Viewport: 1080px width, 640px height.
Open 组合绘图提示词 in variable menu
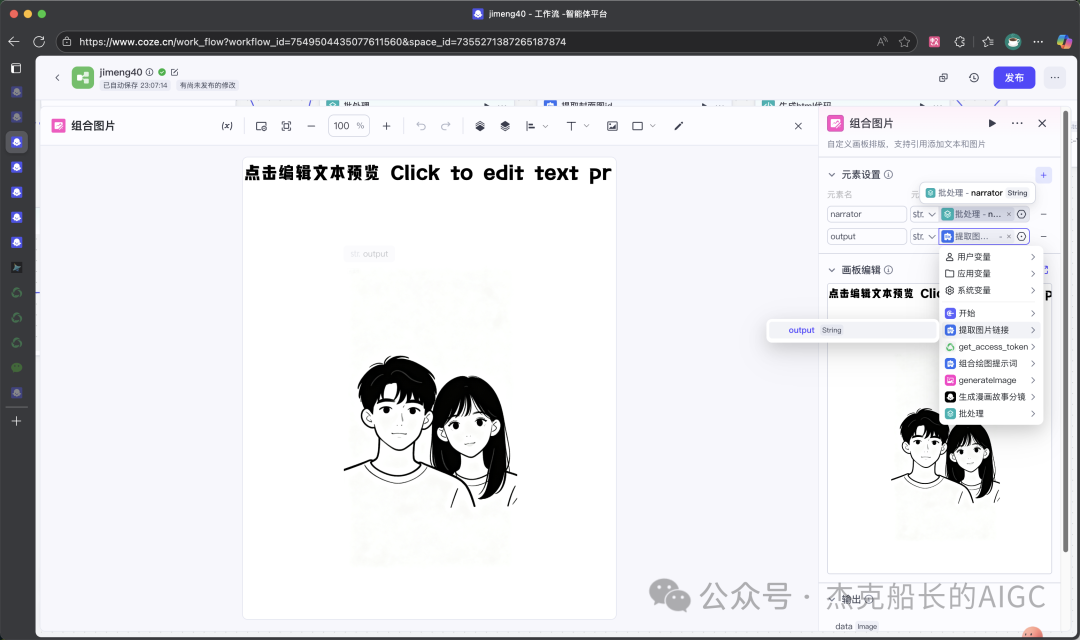pos(991,364)
